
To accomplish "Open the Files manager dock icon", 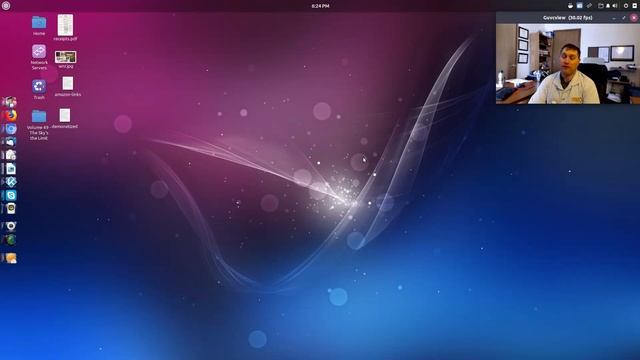I will (11, 155).
